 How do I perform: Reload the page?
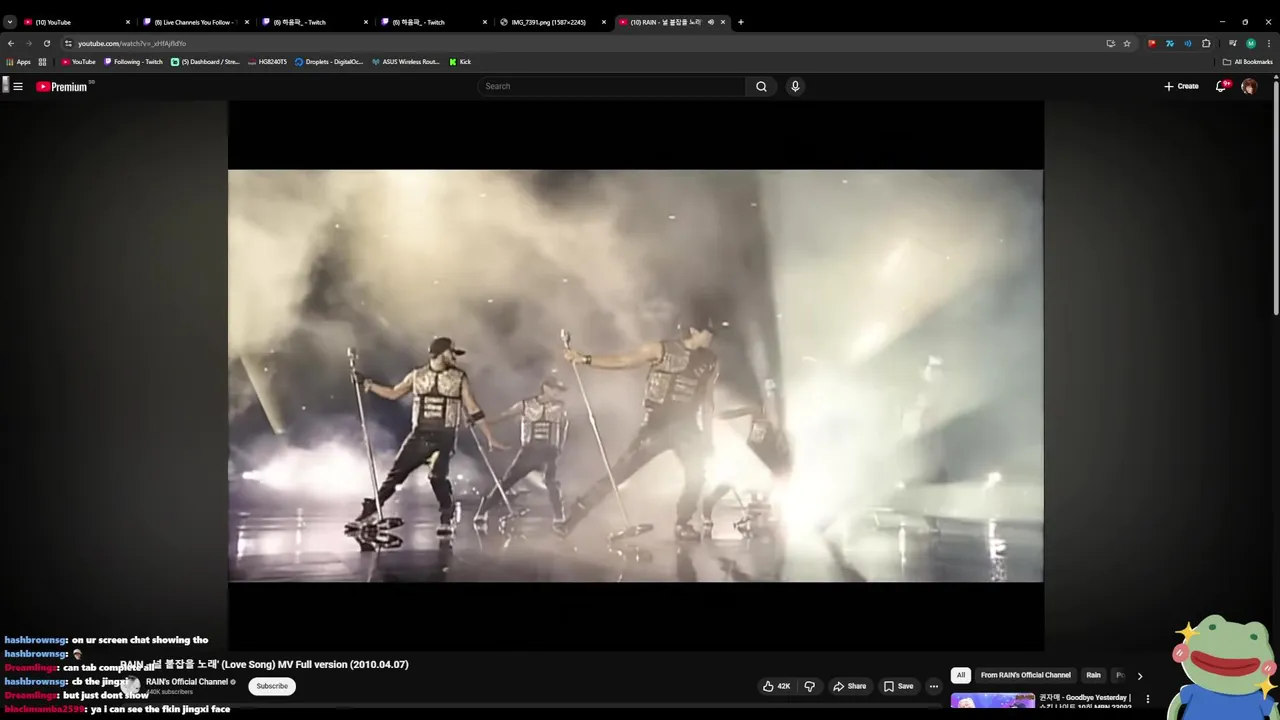click(x=46, y=43)
